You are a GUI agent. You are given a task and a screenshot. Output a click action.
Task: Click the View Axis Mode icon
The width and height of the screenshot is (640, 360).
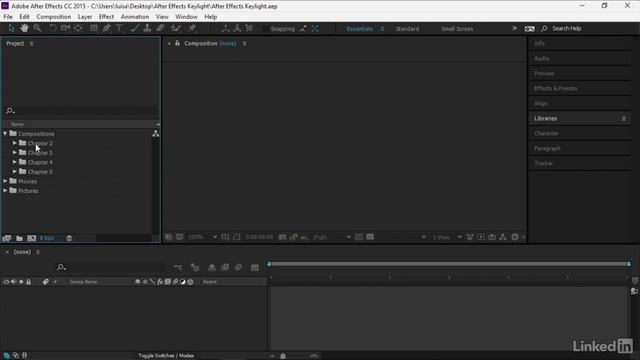pyautogui.click(x=249, y=28)
